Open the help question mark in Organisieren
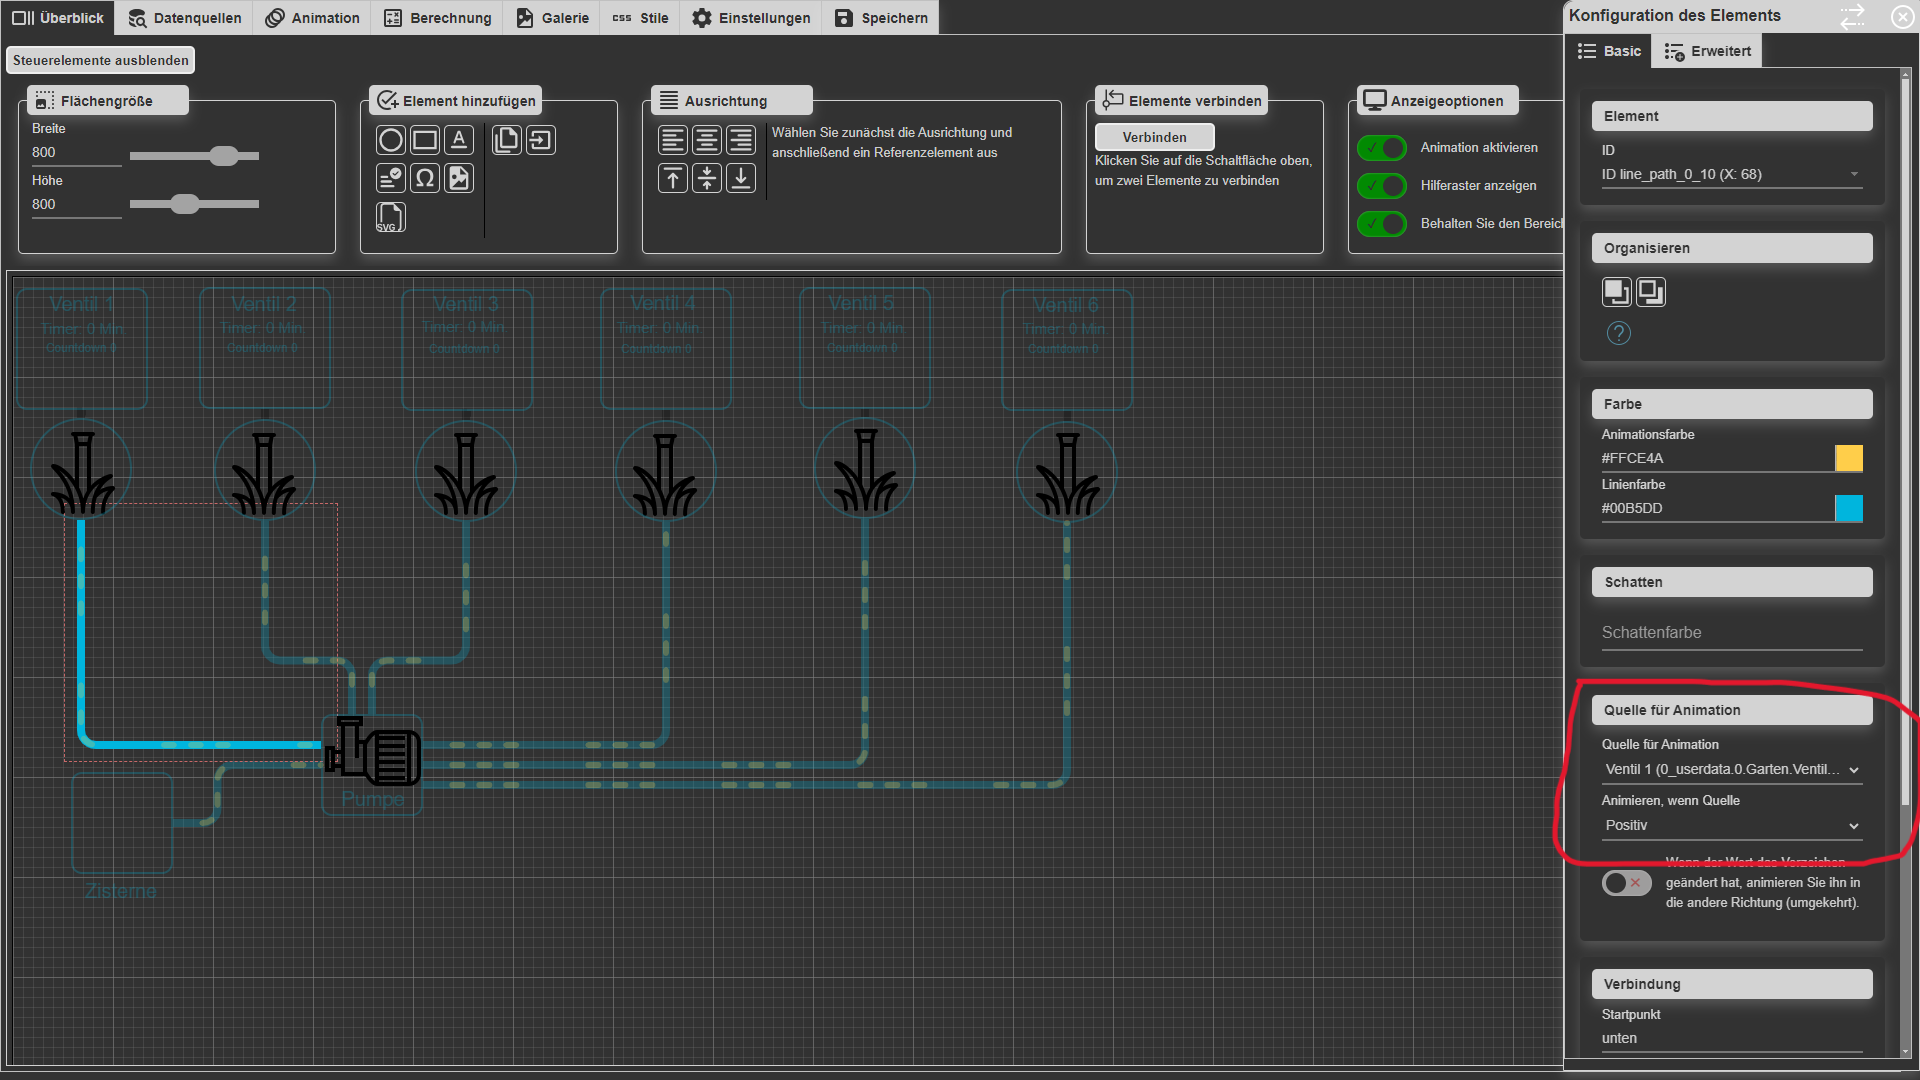Screen dimensions: 1920x1080 tap(1618, 333)
